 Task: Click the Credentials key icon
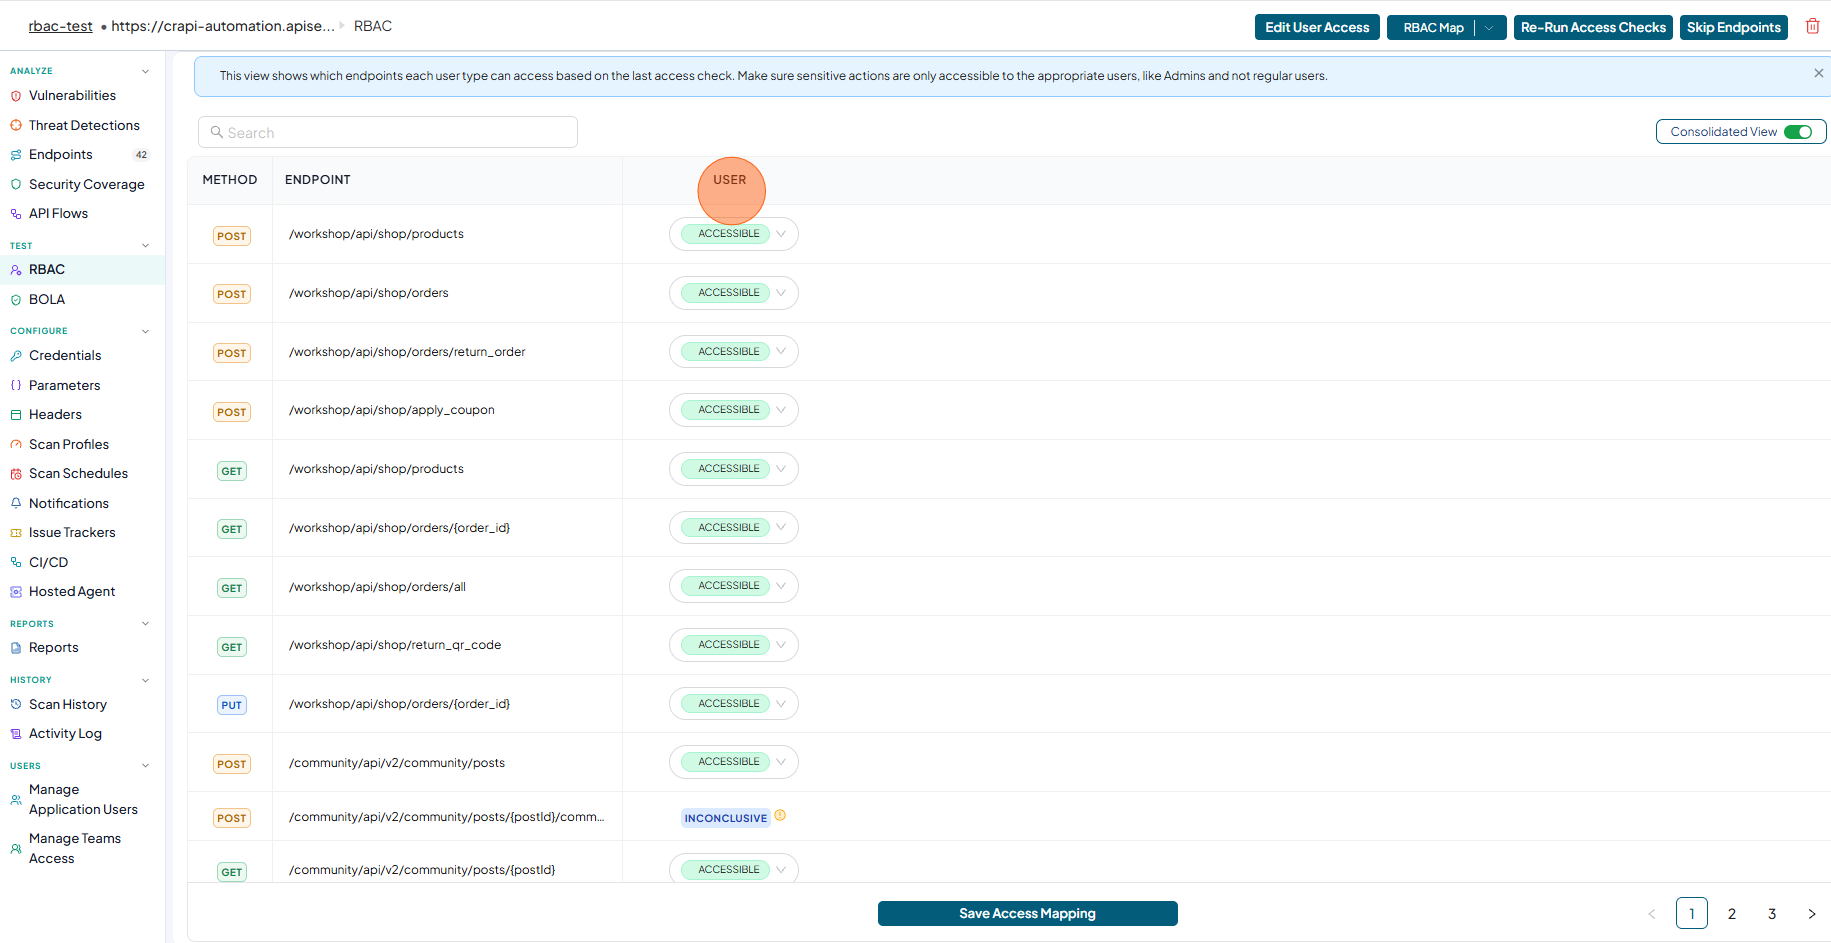click(16, 356)
